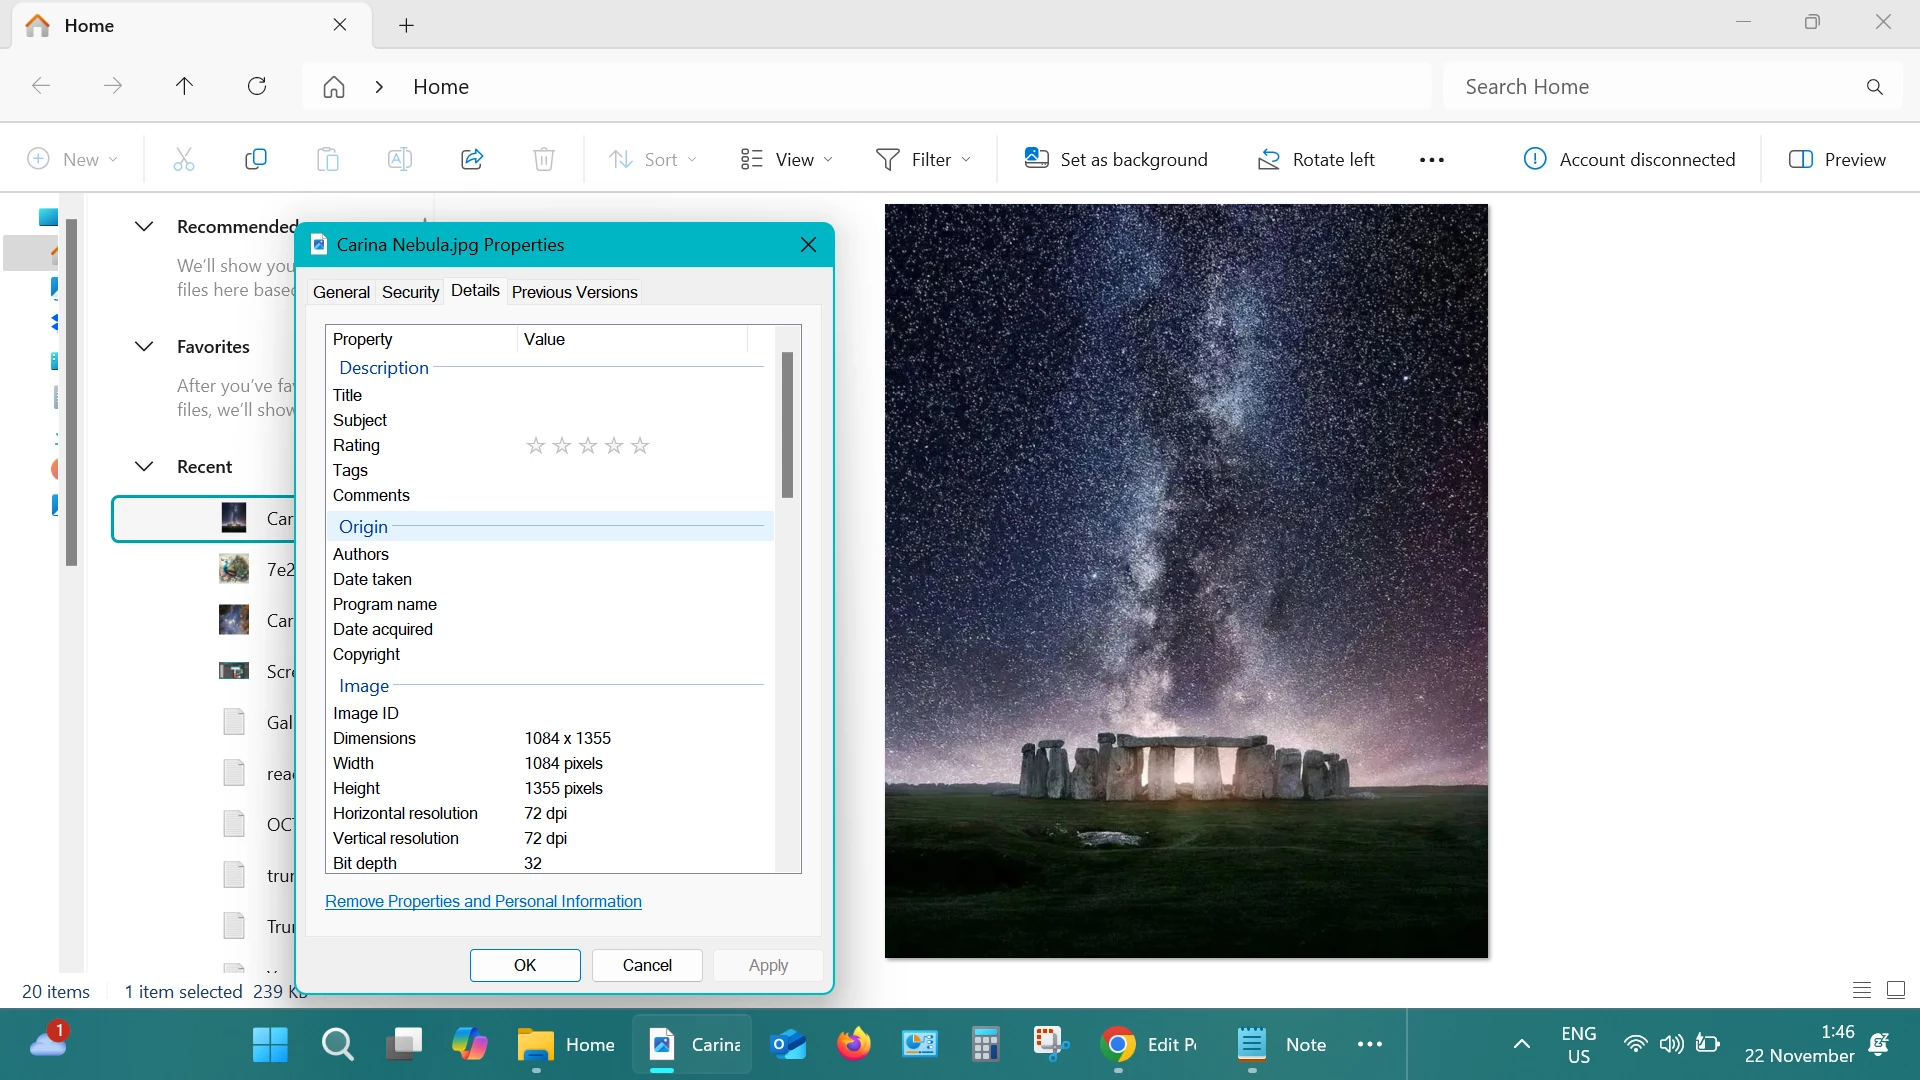This screenshot has height=1080, width=1920.
Task: Click the Refresh icon
Action: click(257, 86)
